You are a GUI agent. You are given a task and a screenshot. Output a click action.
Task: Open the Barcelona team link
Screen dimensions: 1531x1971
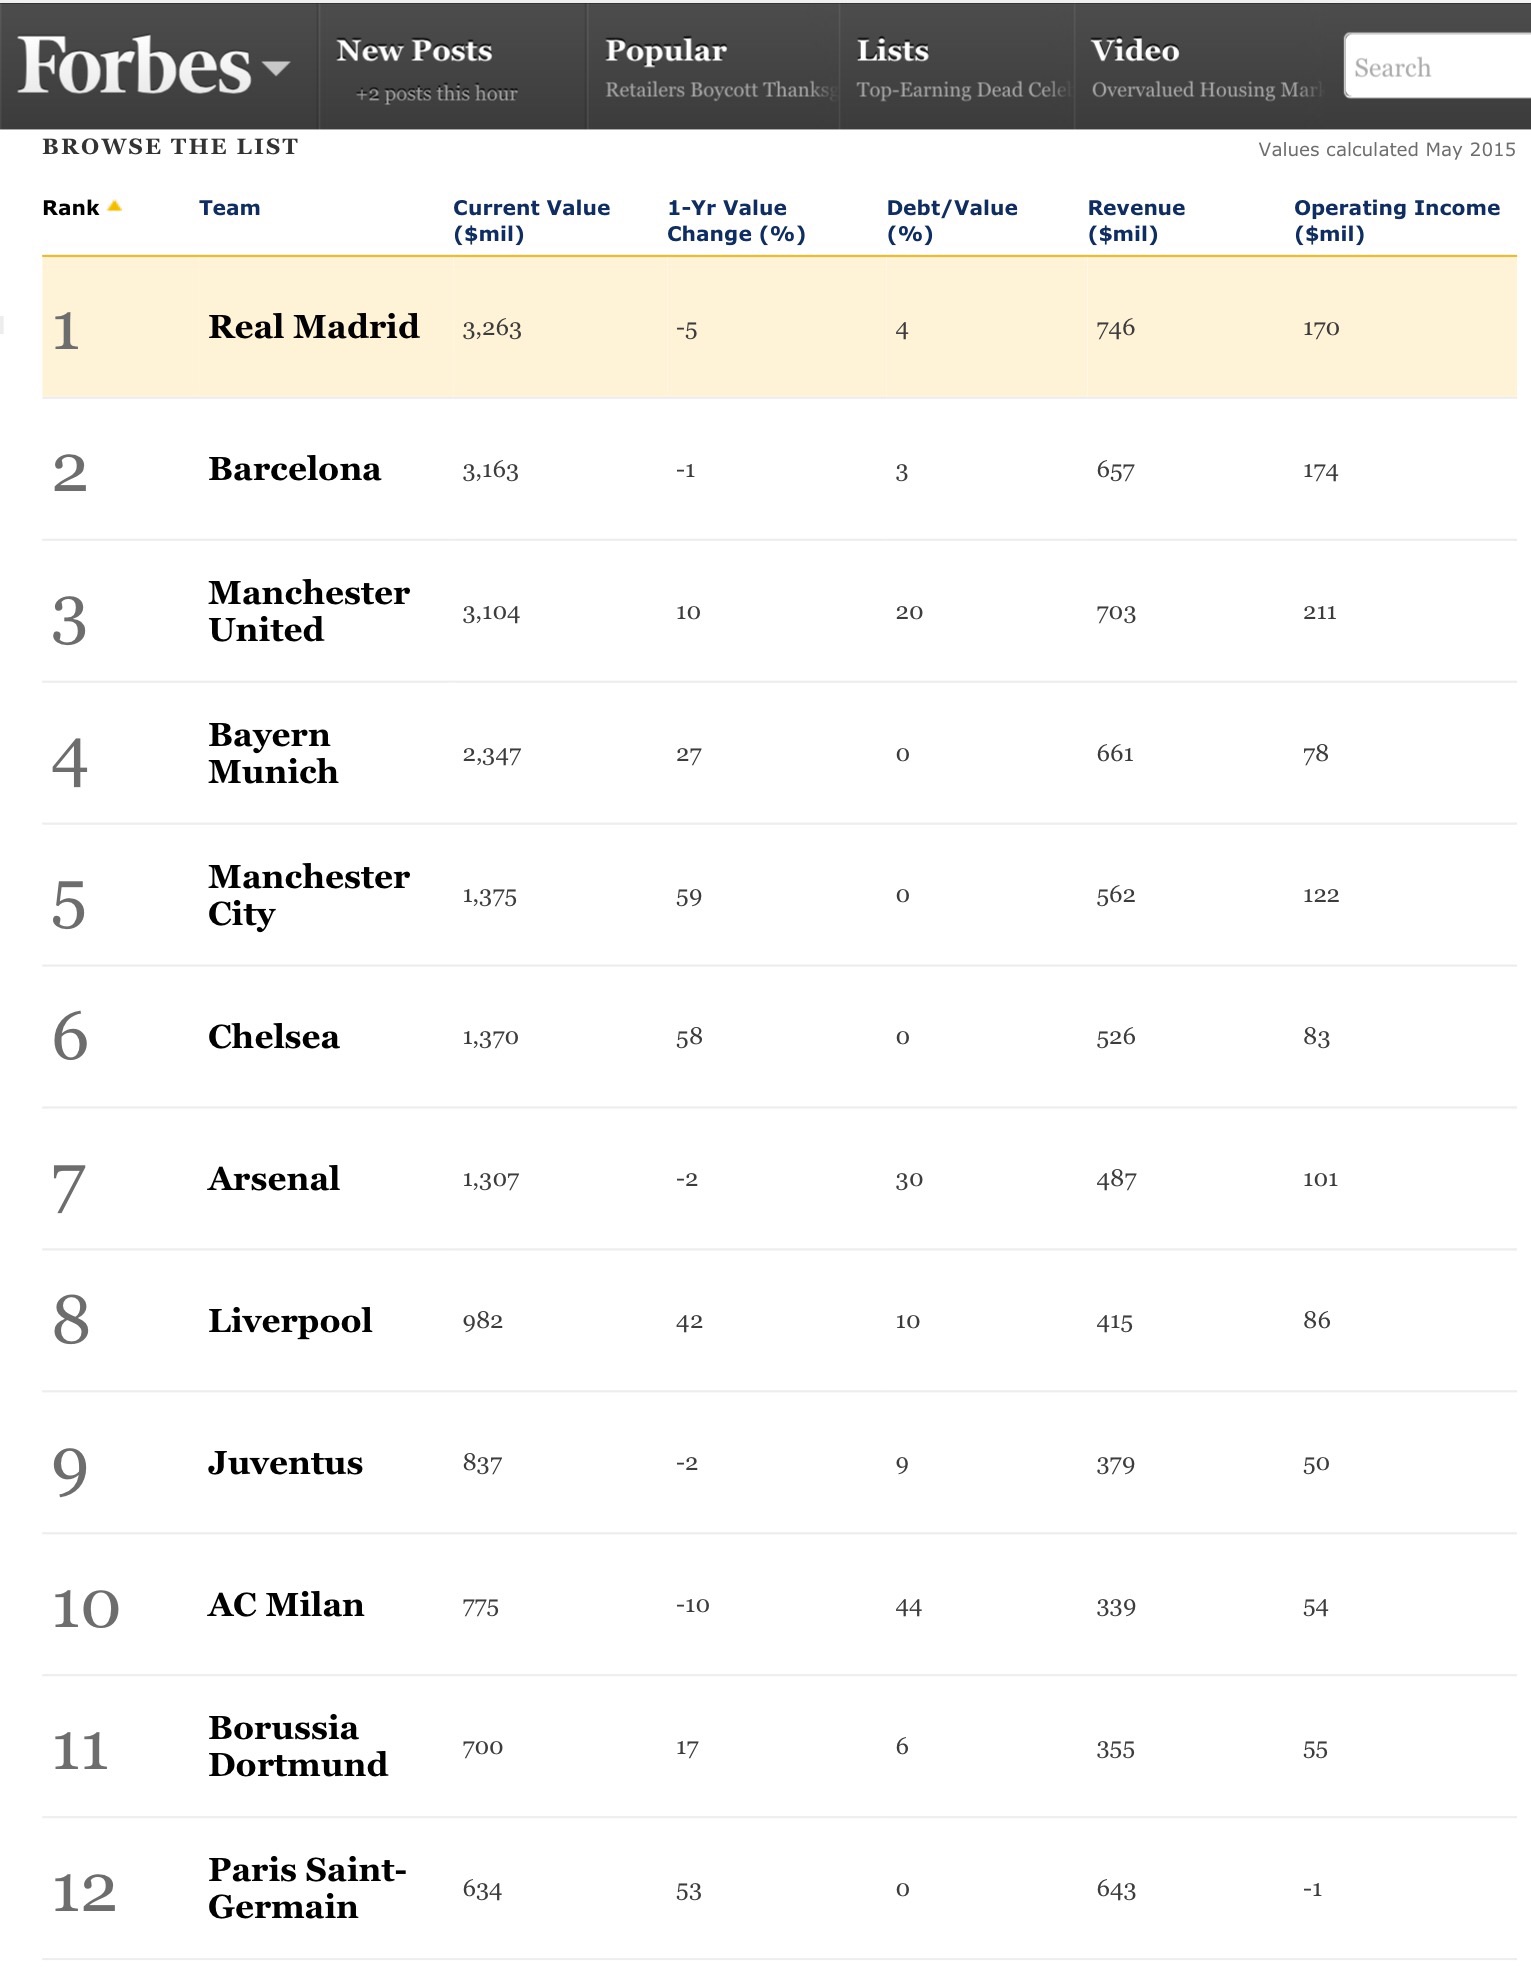294,469
